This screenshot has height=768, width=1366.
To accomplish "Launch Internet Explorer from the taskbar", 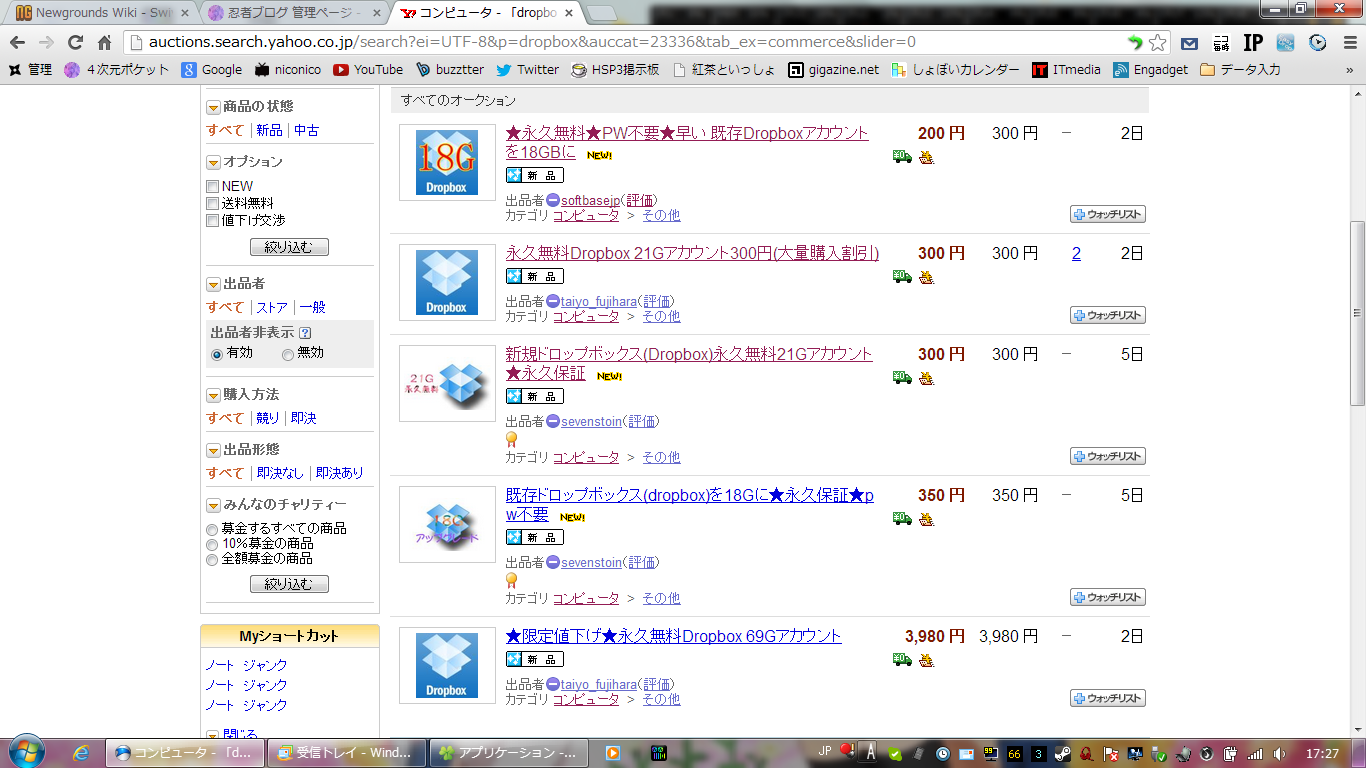I will coord(81,752).
